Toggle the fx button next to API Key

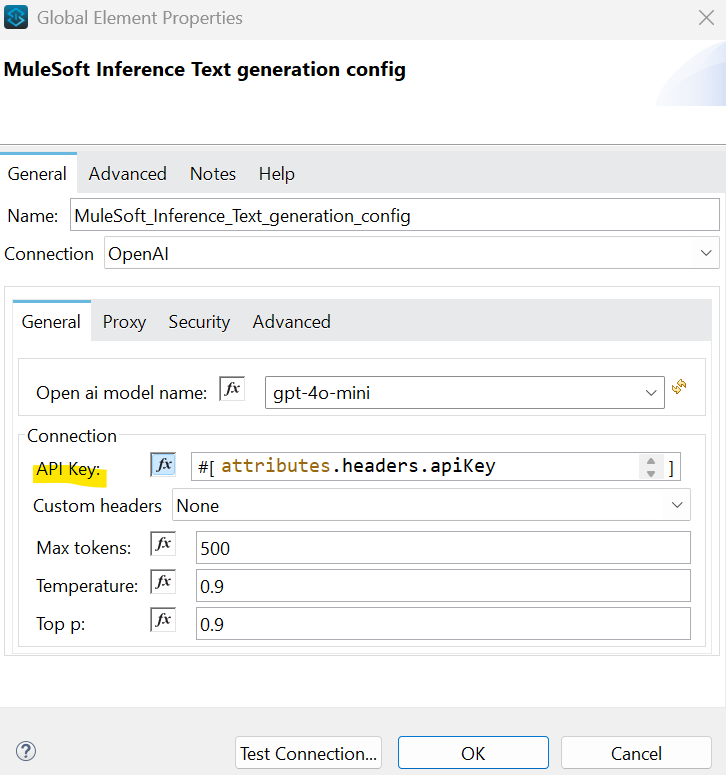pos(163,465)
